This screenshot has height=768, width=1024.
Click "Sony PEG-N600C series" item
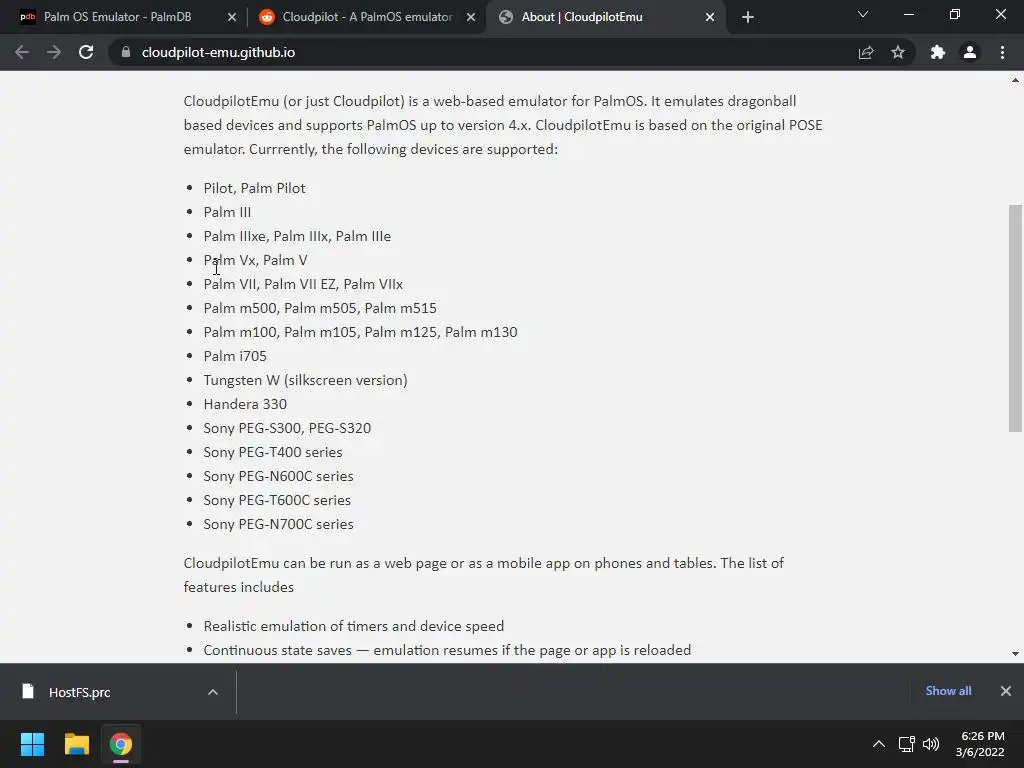click(278, 476)
